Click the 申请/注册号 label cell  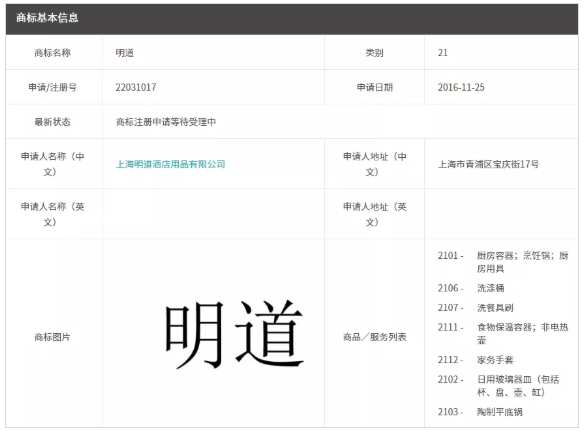54,87
